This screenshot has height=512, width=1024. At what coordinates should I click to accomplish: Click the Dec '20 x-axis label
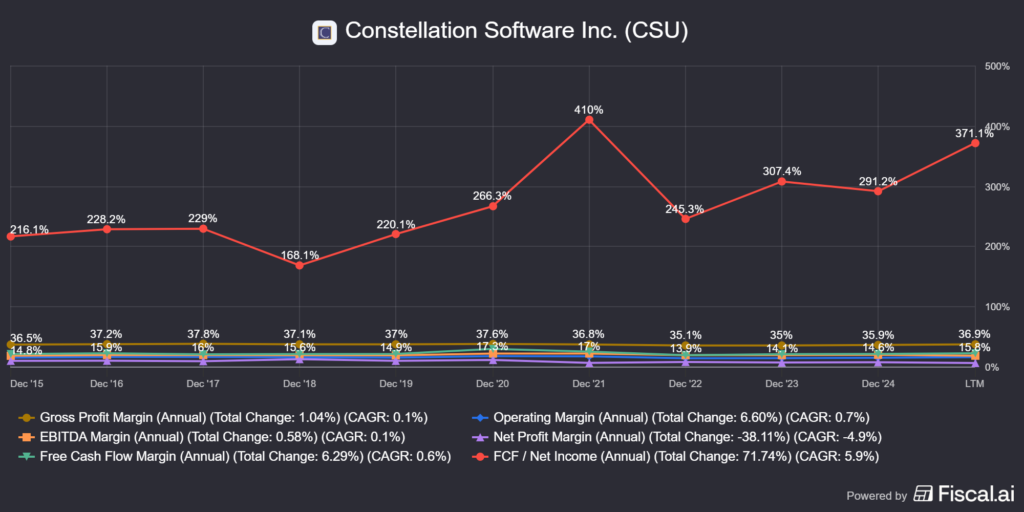[492, 383]
